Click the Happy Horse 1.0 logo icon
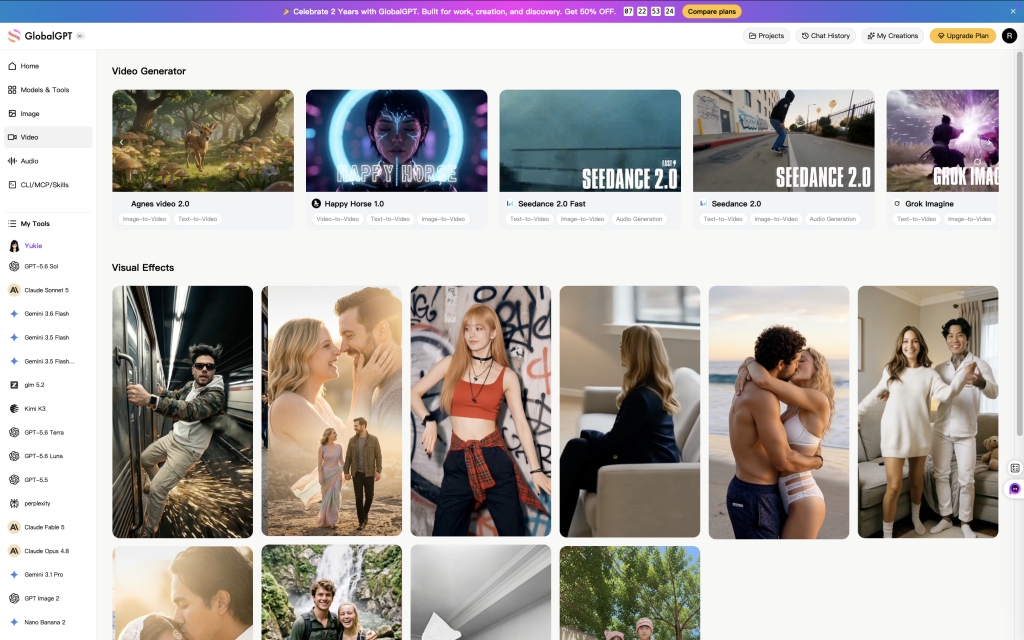 (x=316, y=204)
